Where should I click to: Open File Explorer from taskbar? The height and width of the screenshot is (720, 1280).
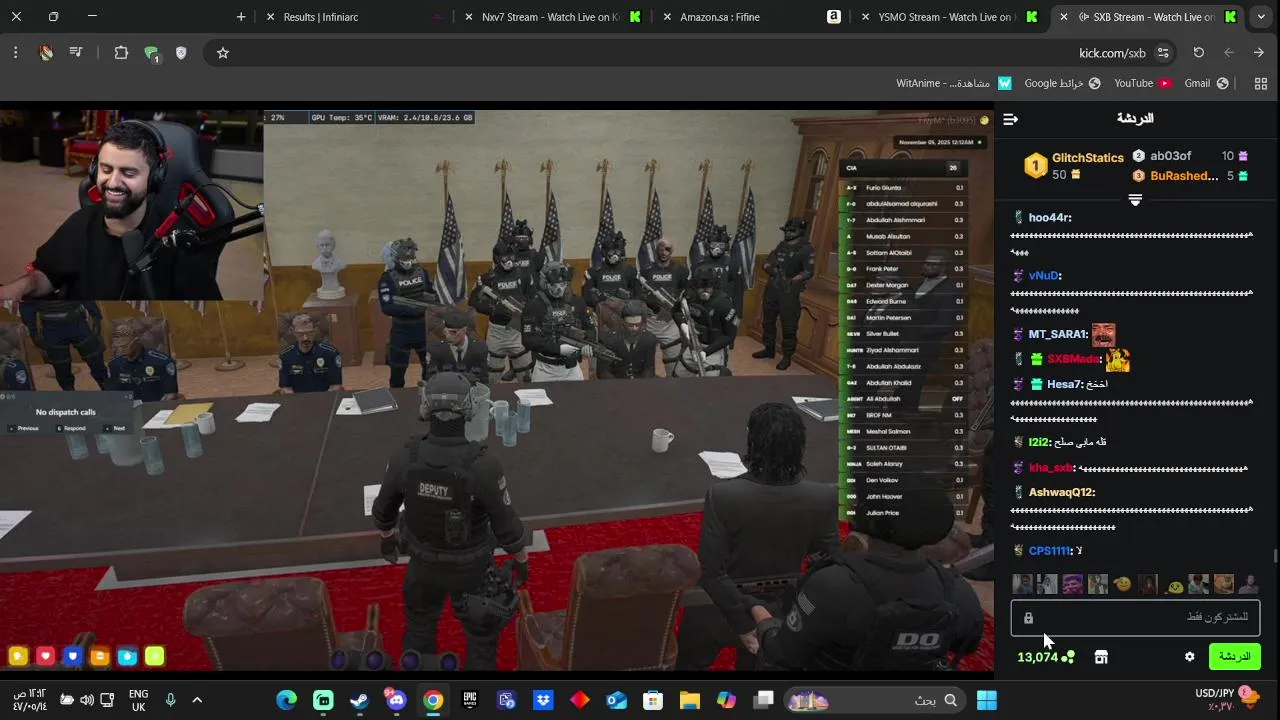690,700
